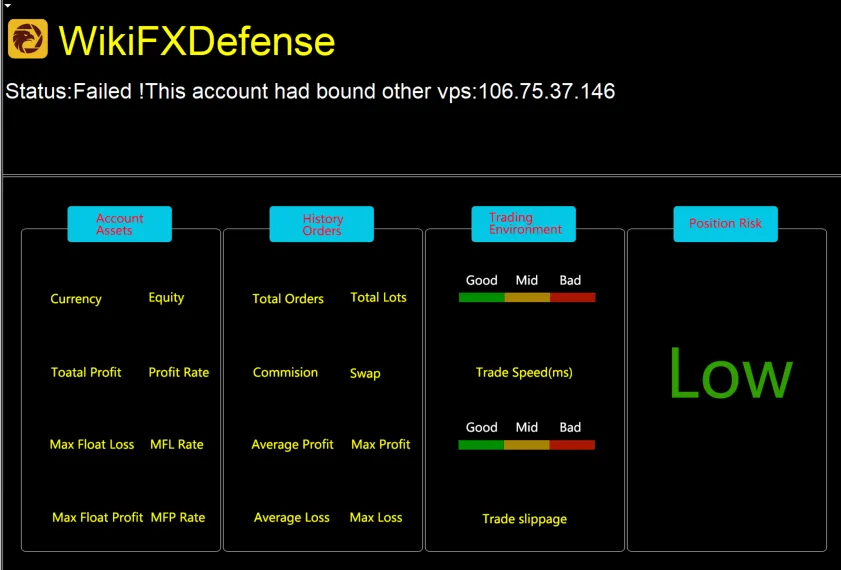Click the MFL Rate label
Viewport: 841px width, 570px height.
click(176, 445)
